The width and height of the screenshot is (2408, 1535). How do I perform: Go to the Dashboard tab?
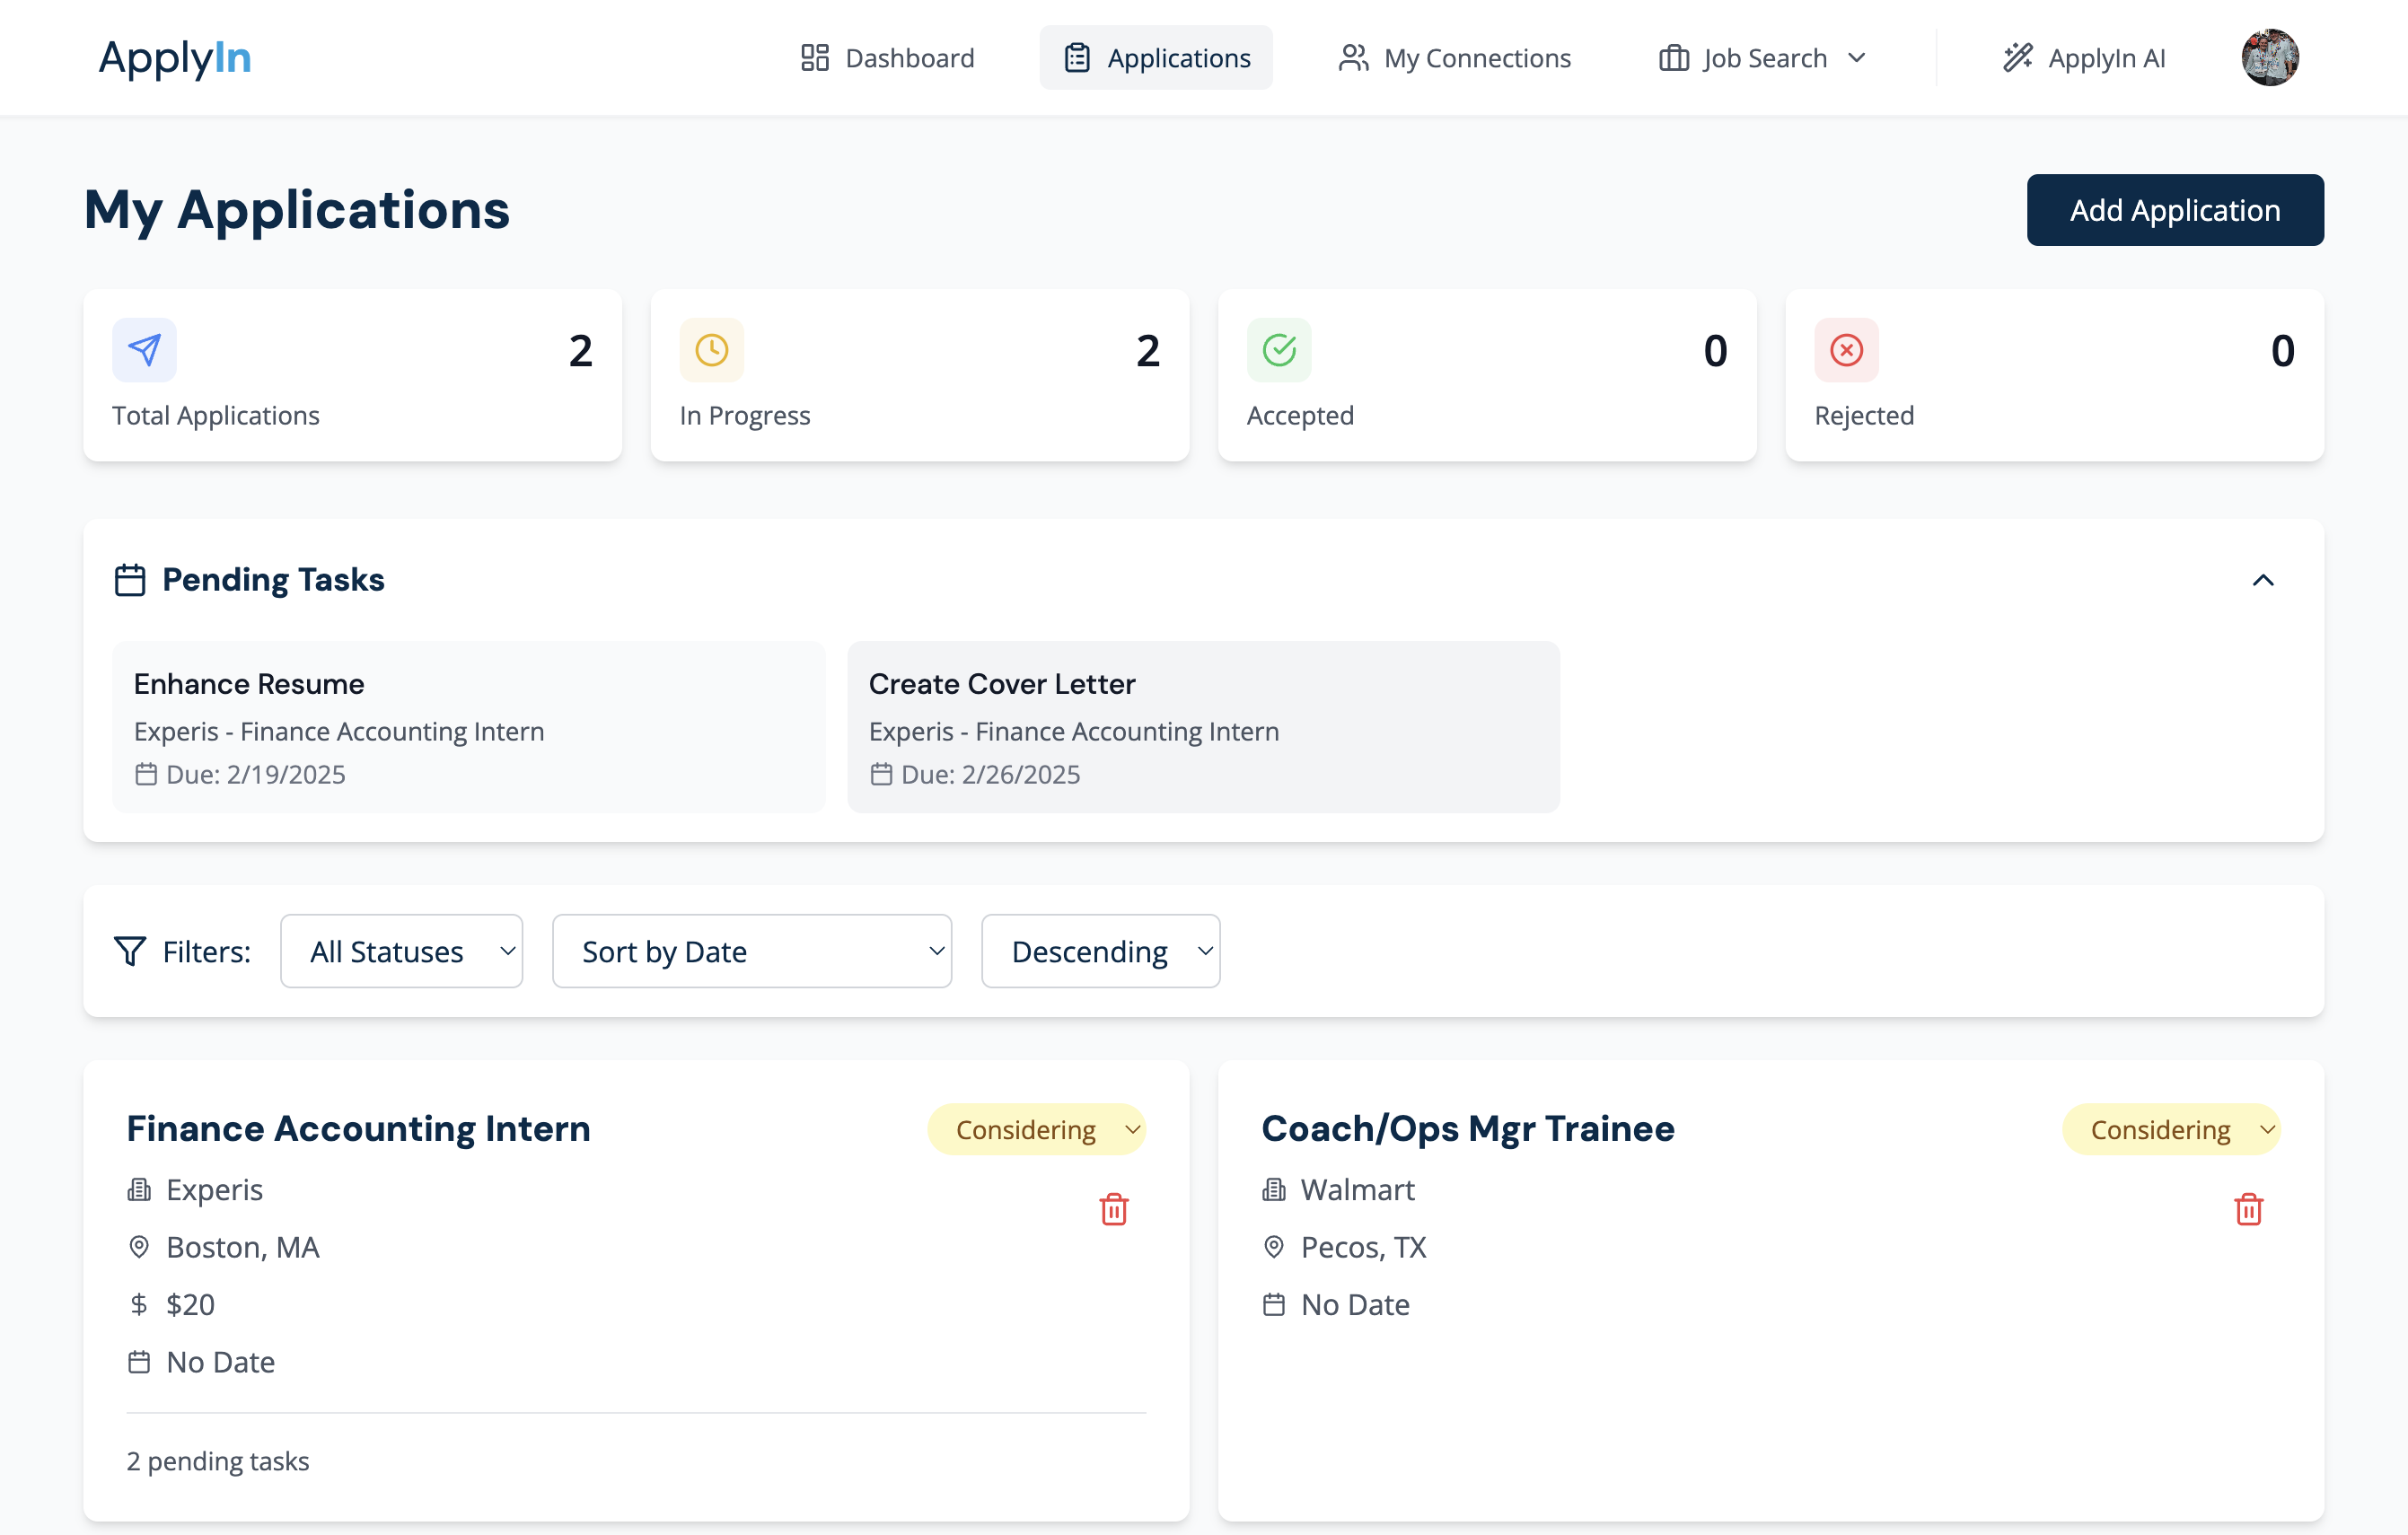(887, 58)
